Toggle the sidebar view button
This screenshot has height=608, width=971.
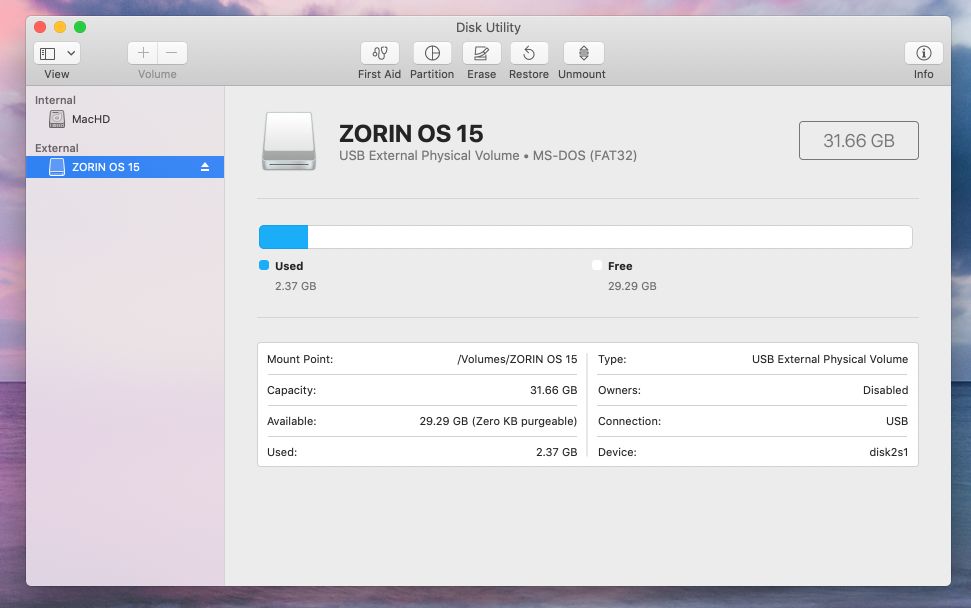(48, 53)
